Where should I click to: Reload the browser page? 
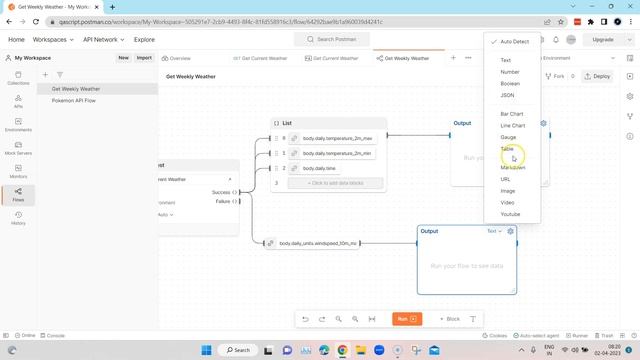coord(36,22)
